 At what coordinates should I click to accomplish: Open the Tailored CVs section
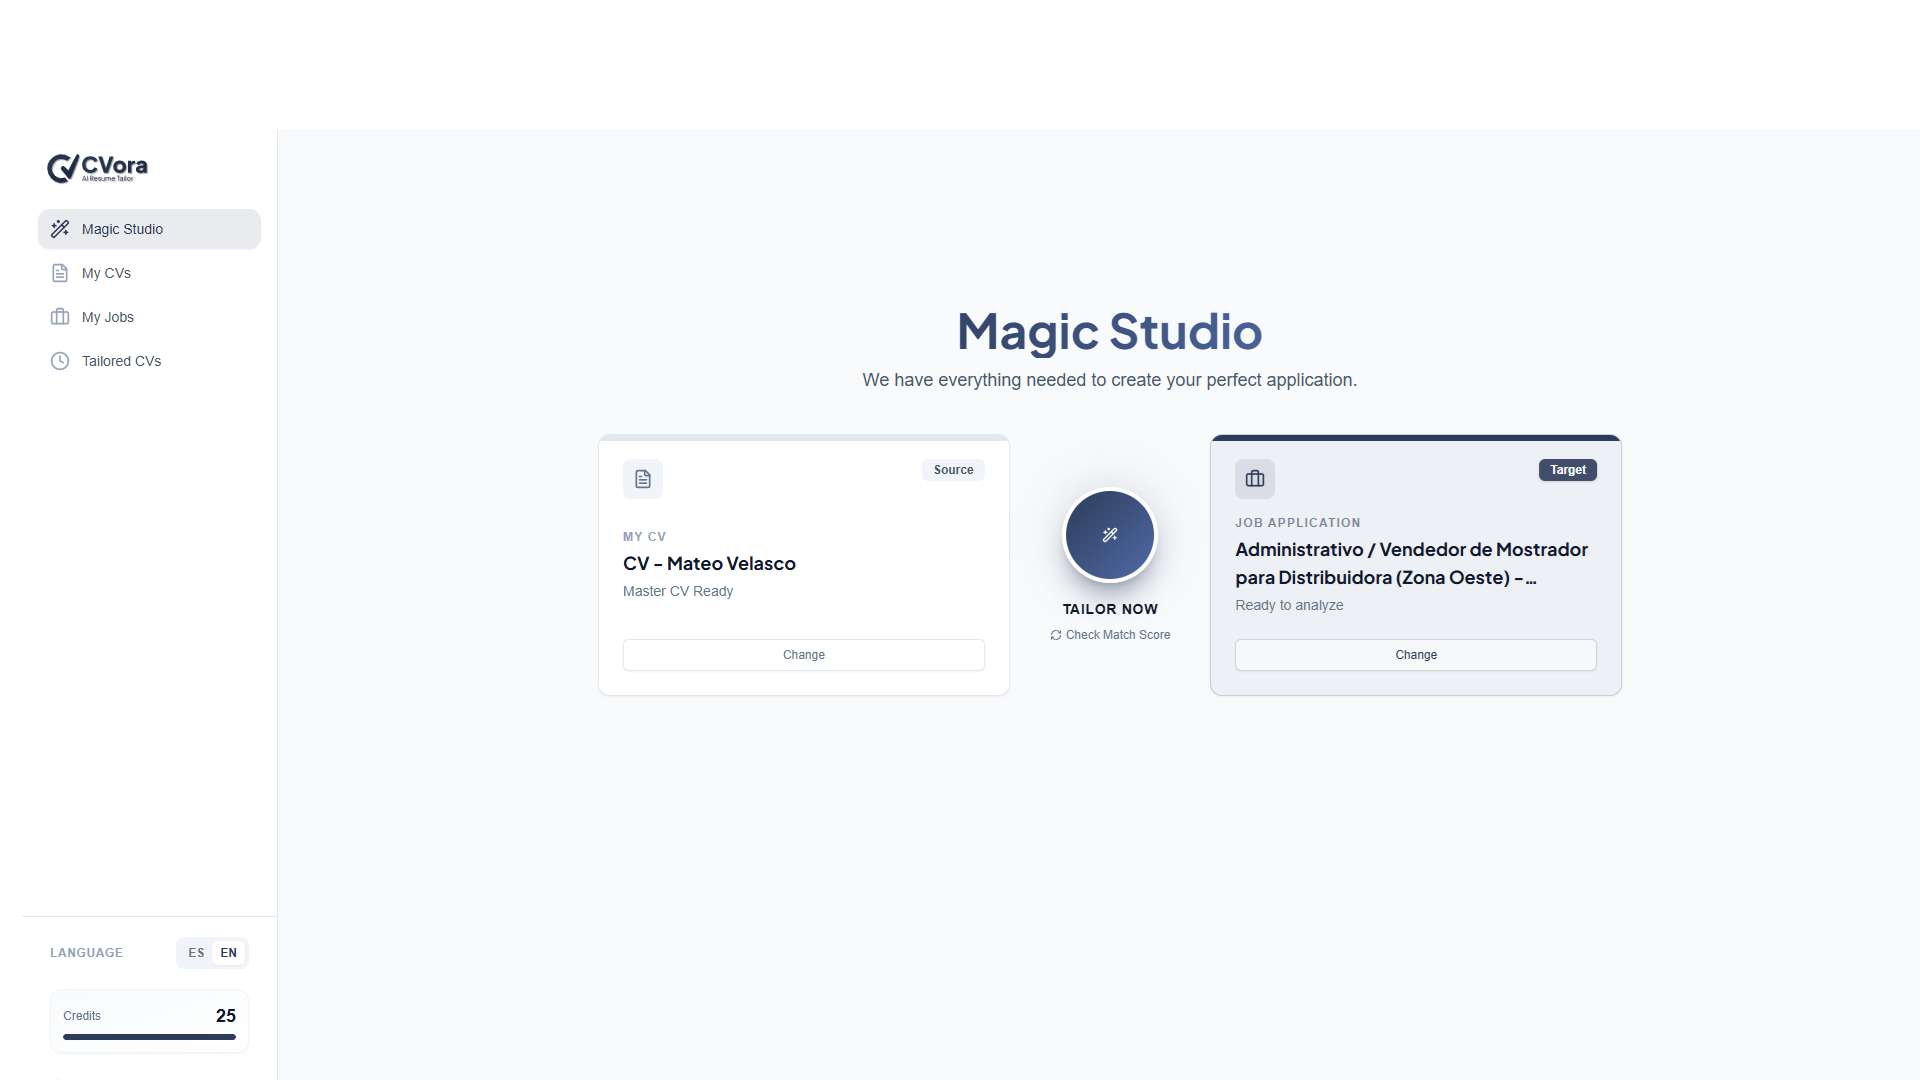click(121, 361)
